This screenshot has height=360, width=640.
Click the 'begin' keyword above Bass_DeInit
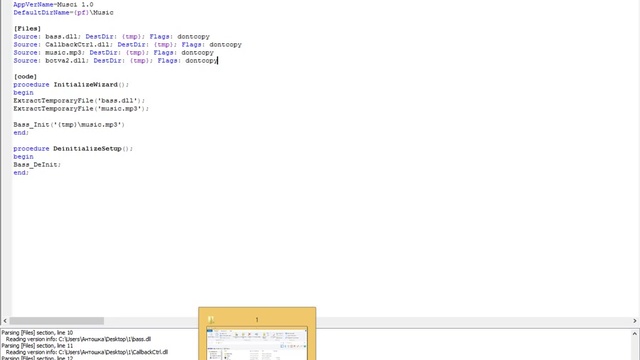coord(23,157)
